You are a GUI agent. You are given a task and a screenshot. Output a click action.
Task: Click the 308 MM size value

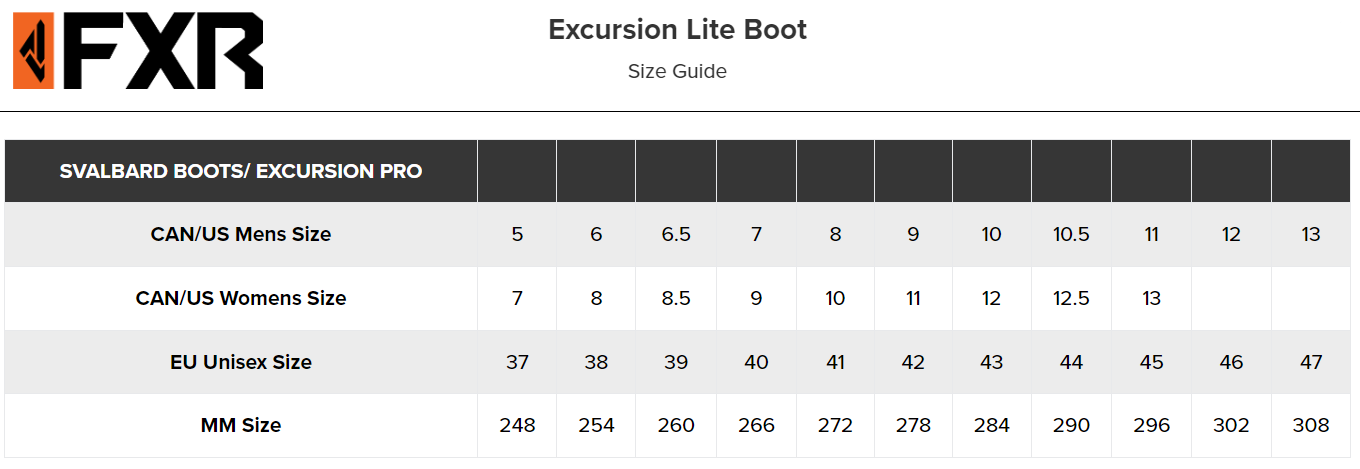(x=1311, y=425)
